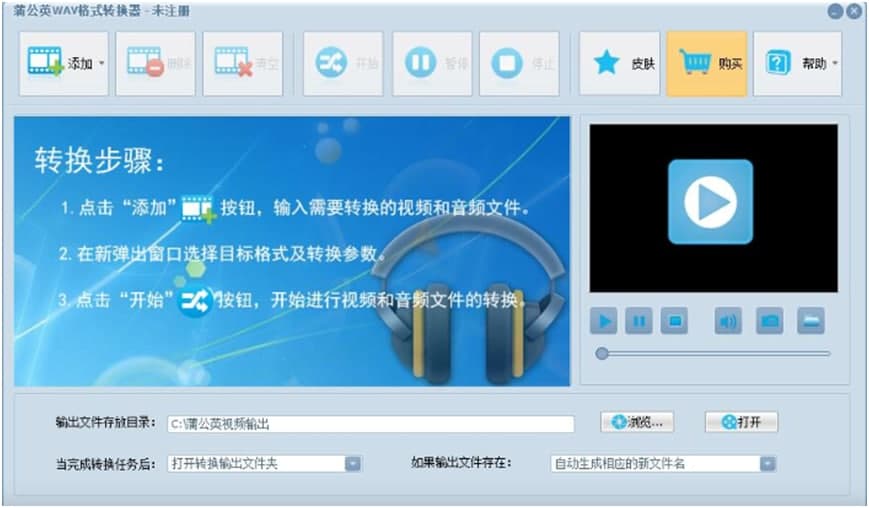This screenshot has width=869, height=508.
Task: Open the 当完成转换任务后 dropdown
Action: click(x=264, y=464)
